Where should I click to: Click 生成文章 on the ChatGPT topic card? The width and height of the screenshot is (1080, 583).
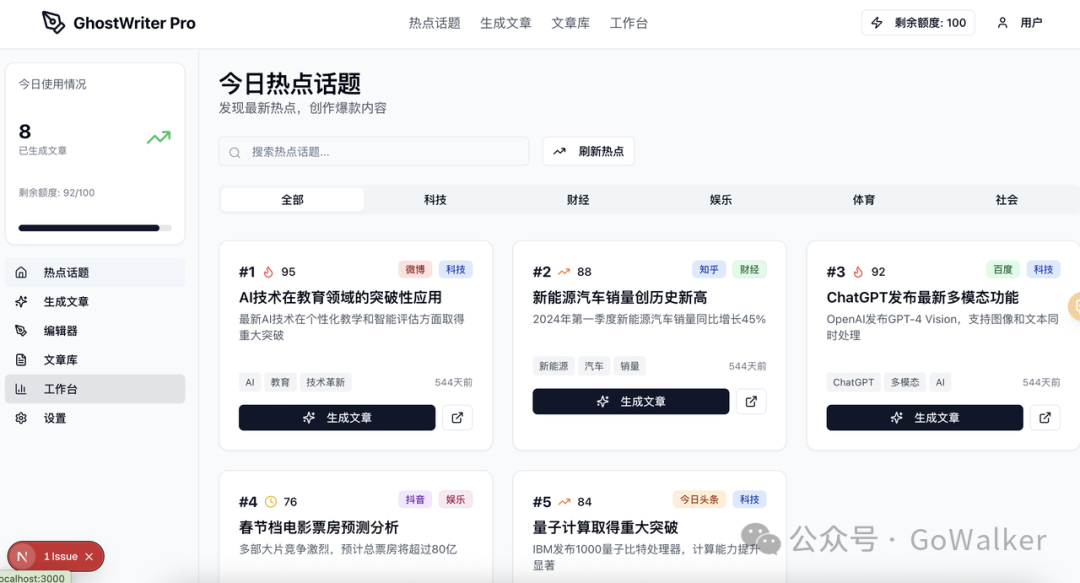pyautogui.click(x=924, y=417)
